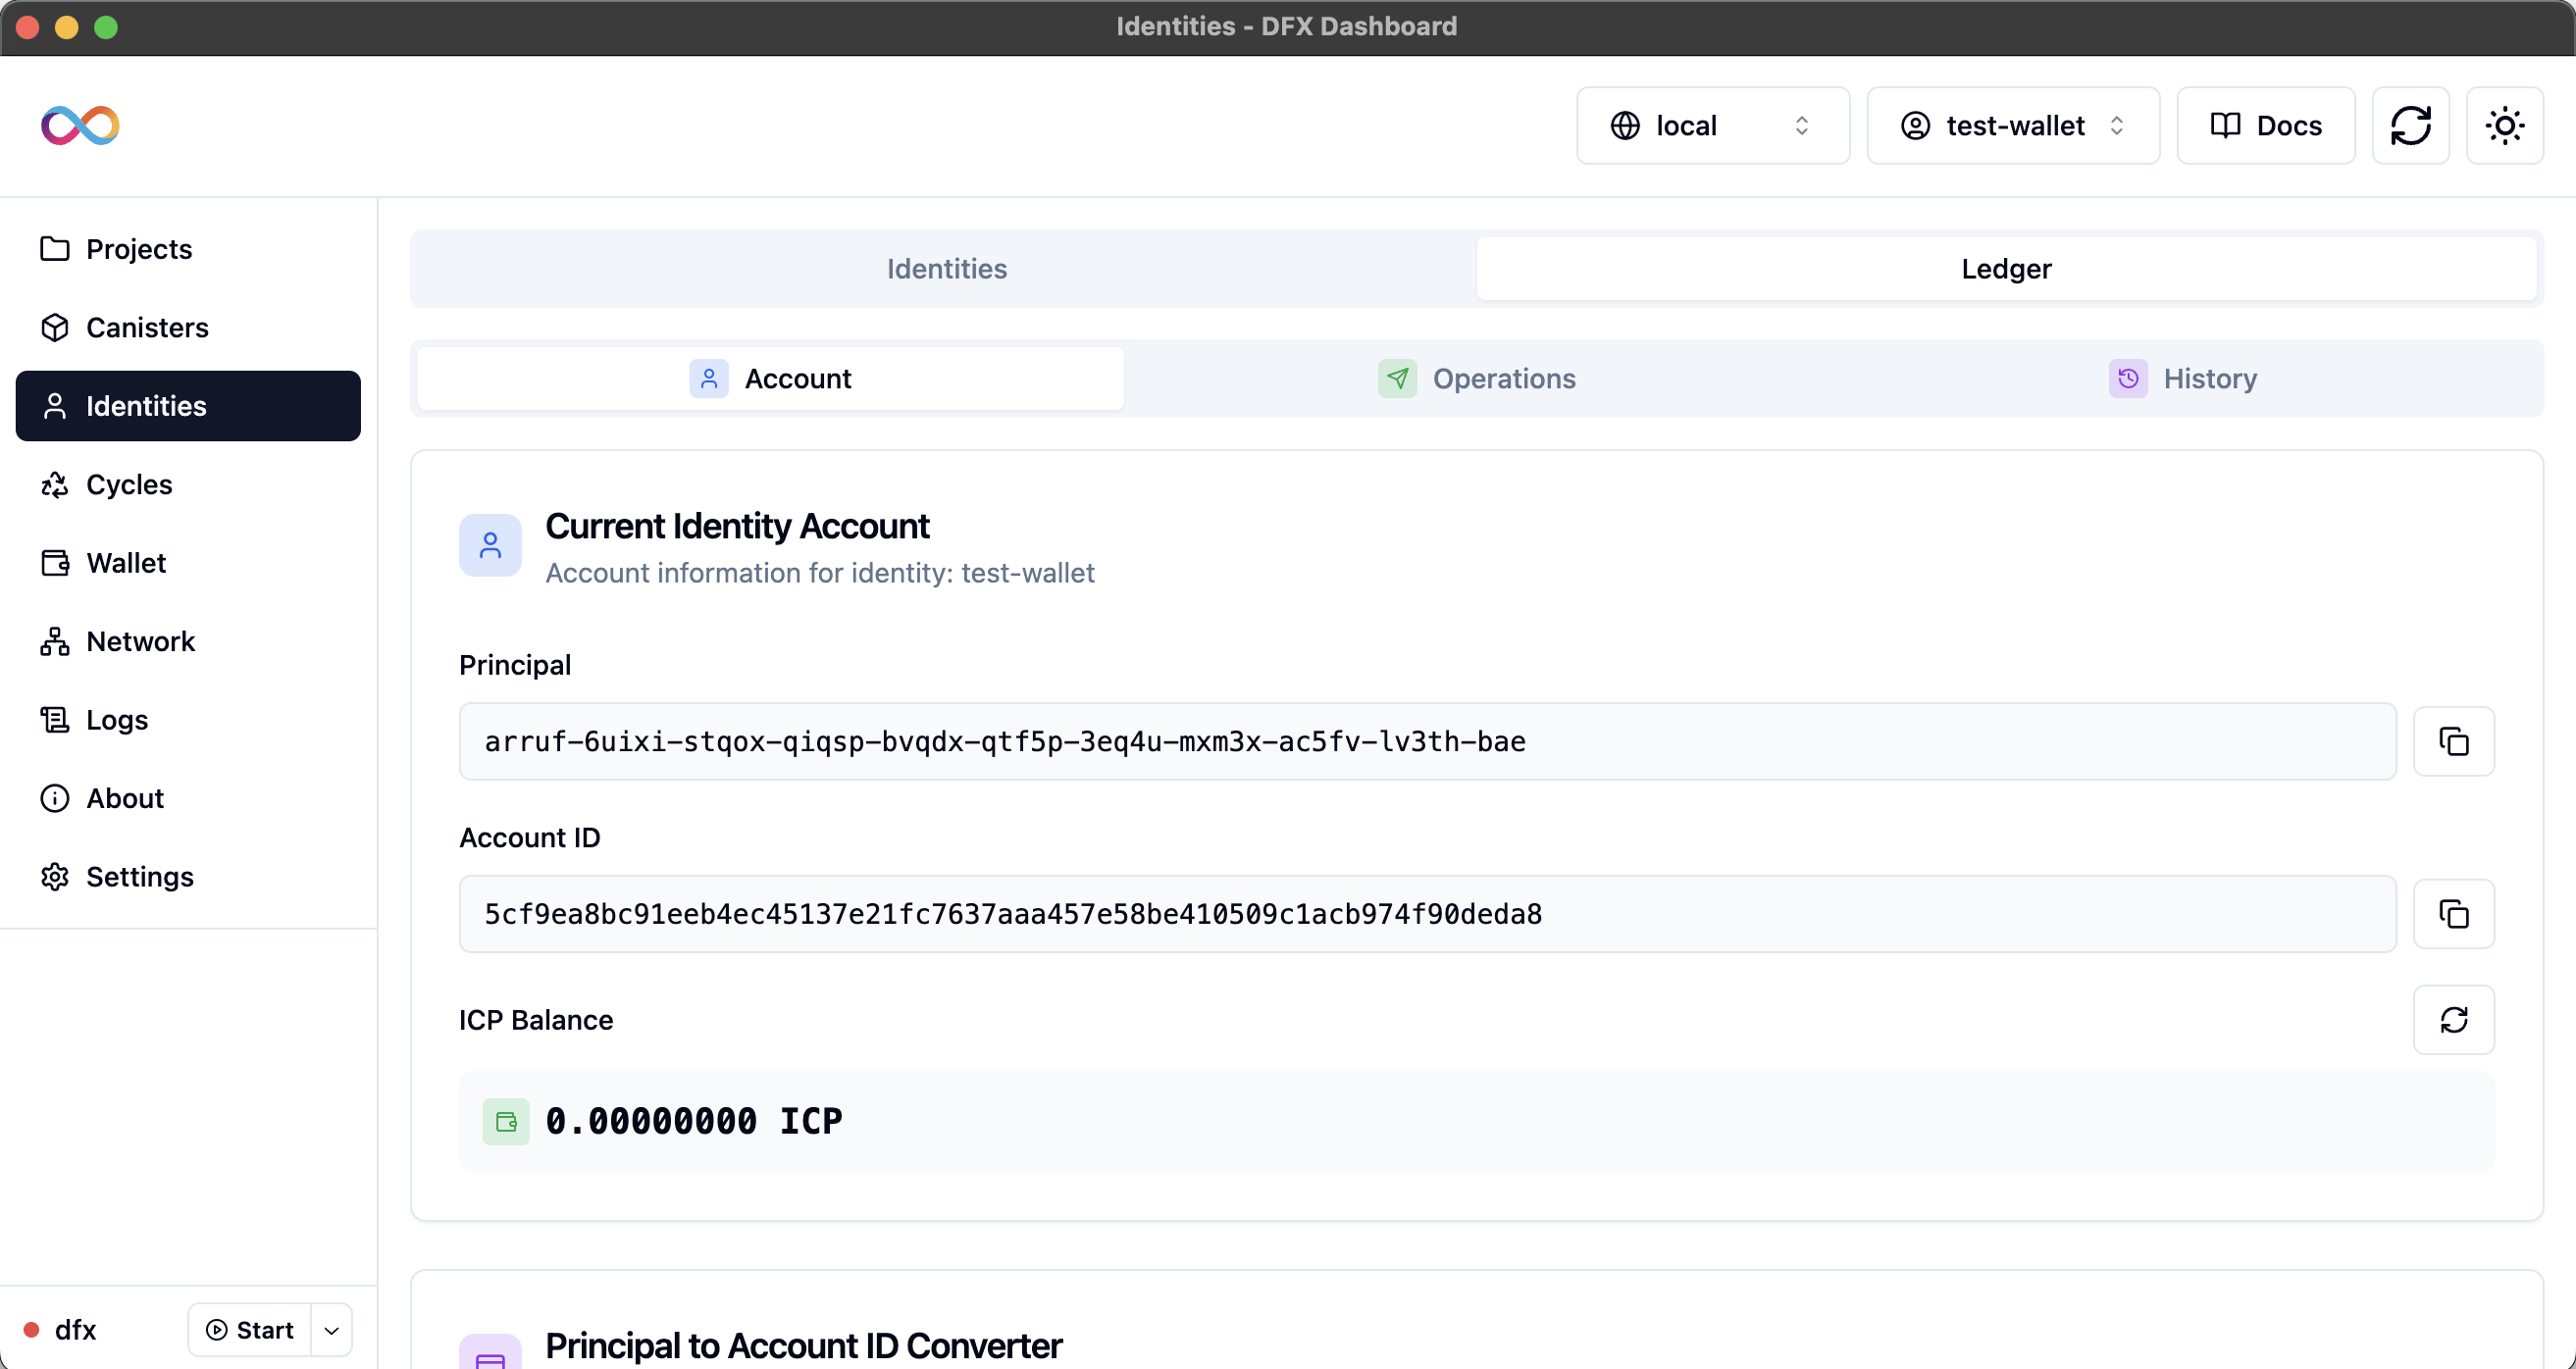Screen dimensions: 2576x1369
Task: Refresh the ICP Balance
Action: tap(2453, 1019)
